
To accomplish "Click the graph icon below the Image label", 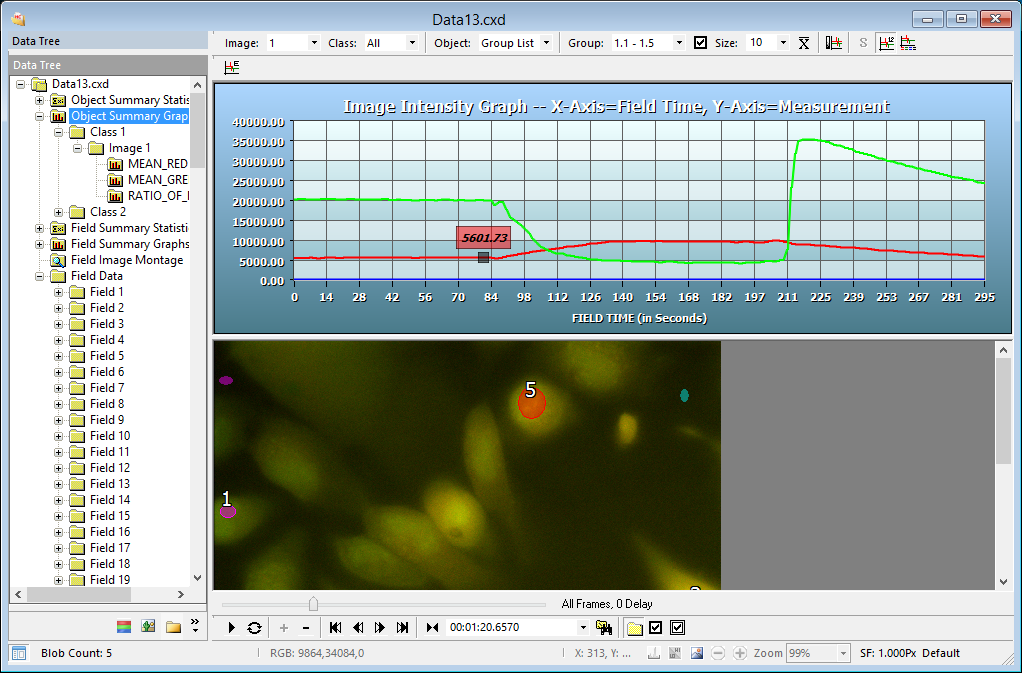I will point(232,68).
